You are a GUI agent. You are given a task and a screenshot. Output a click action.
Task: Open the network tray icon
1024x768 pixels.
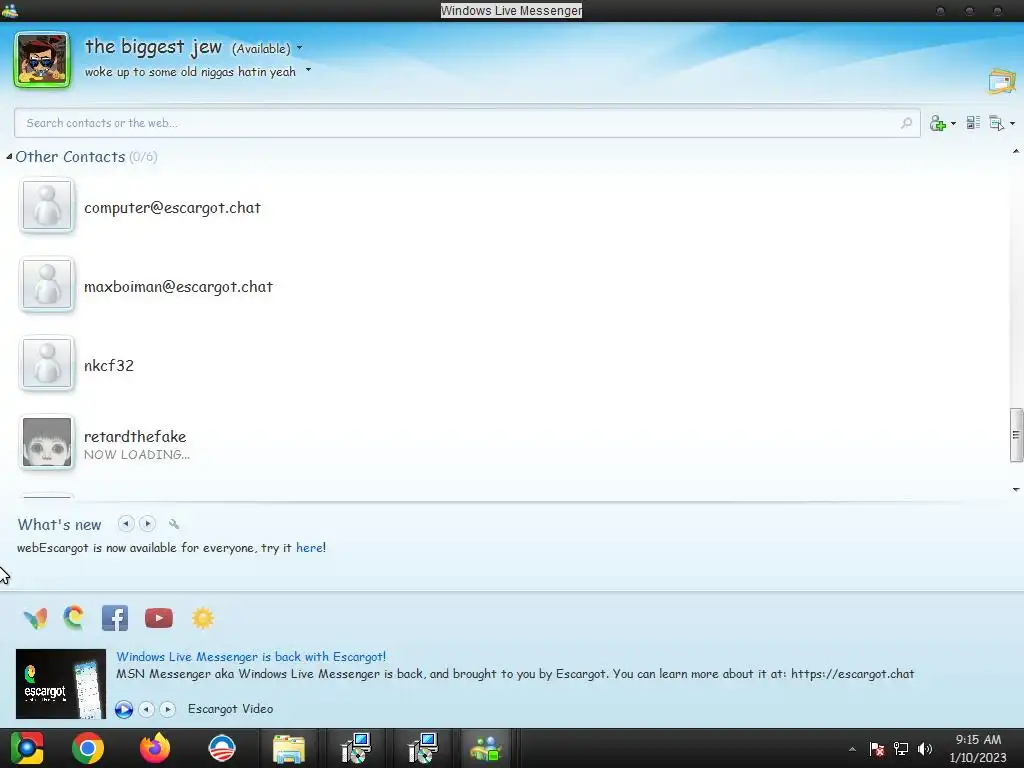coord(901,749)
